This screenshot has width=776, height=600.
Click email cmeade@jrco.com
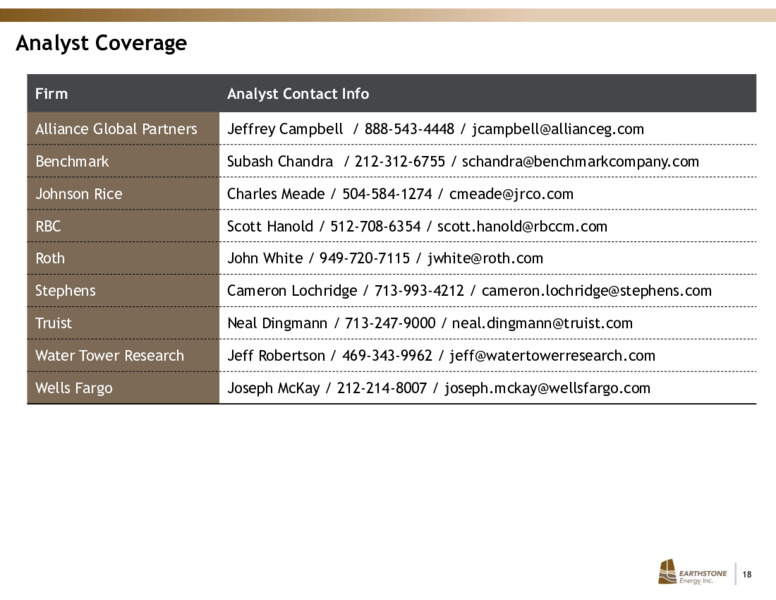pos(511,194)
